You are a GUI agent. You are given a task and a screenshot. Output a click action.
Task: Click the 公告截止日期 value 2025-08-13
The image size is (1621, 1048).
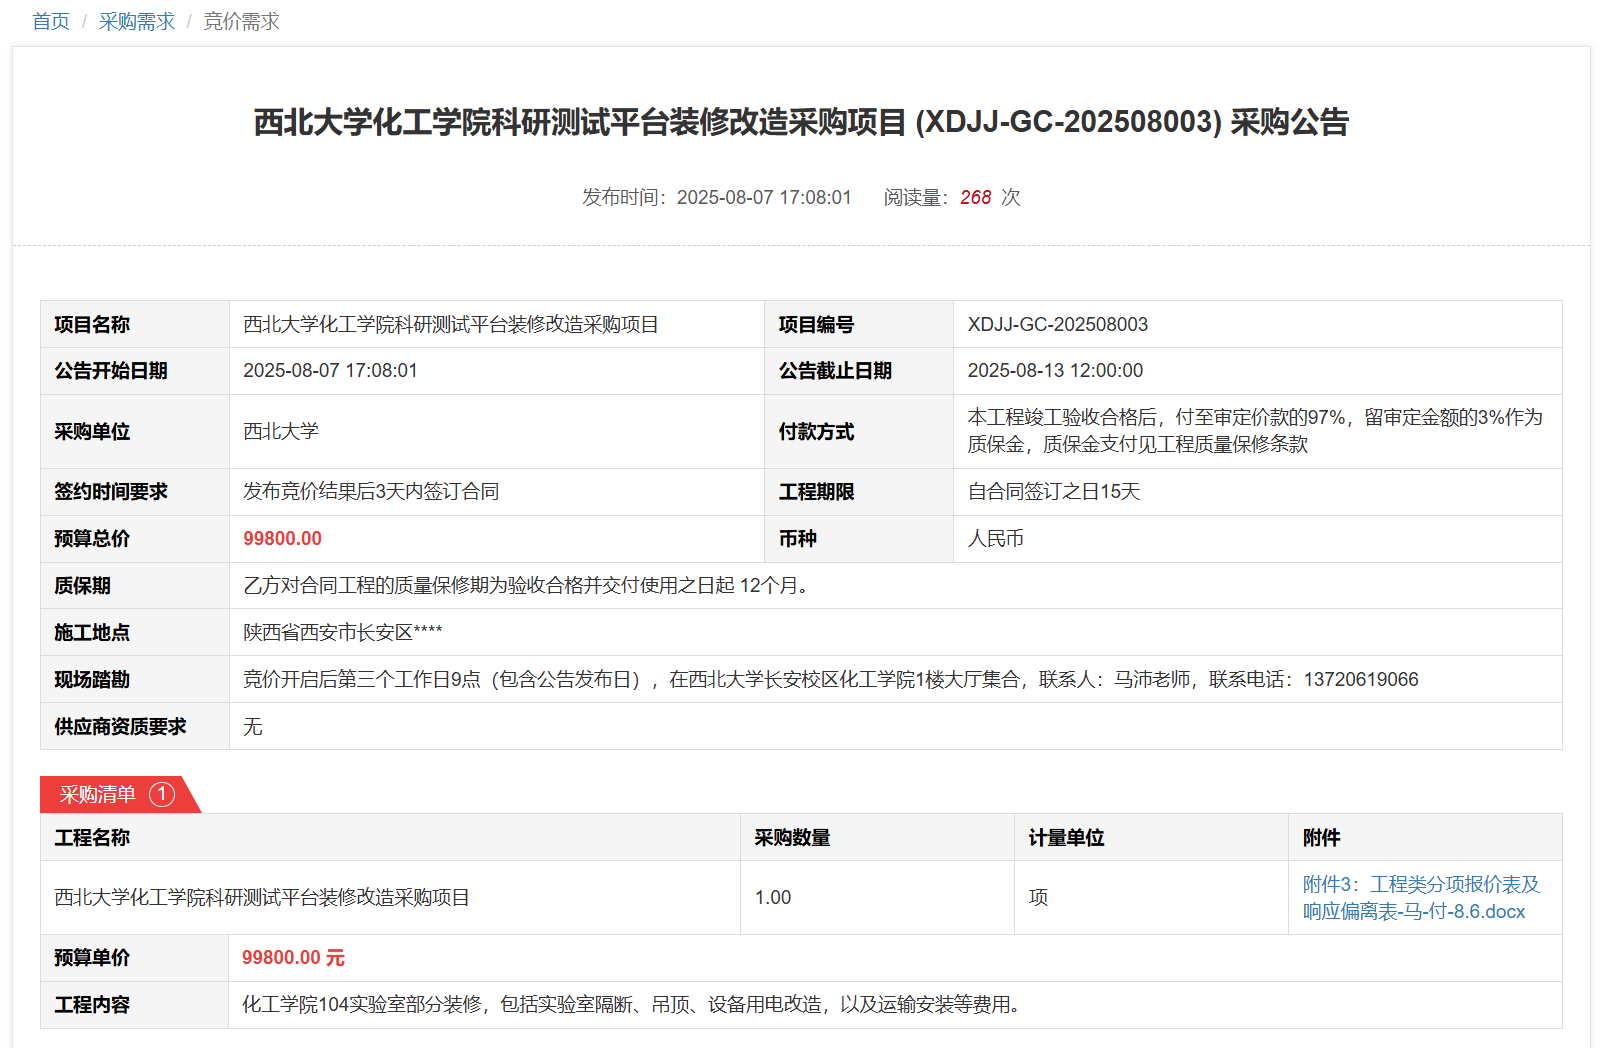tap(1055, 371)
